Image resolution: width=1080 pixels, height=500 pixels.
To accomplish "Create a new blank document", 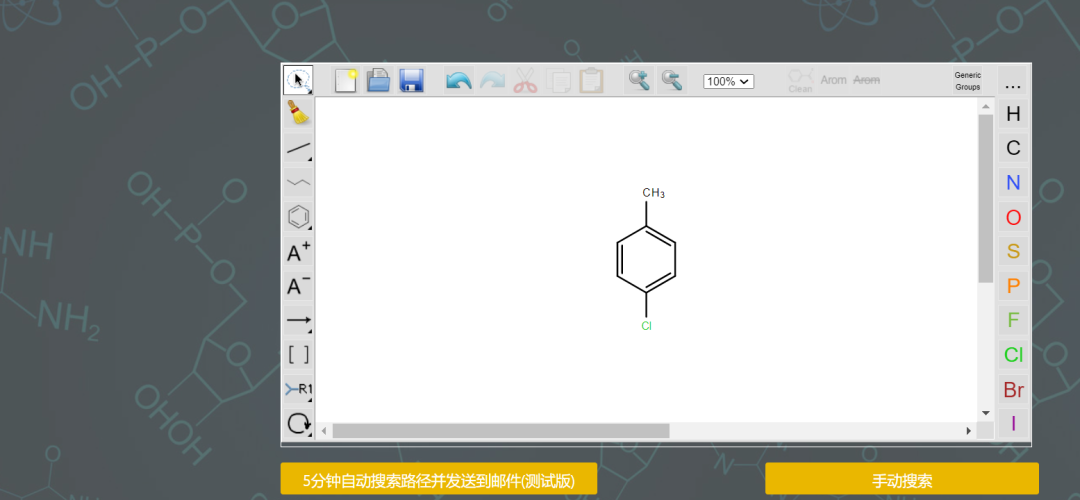I will click(346, 80).
